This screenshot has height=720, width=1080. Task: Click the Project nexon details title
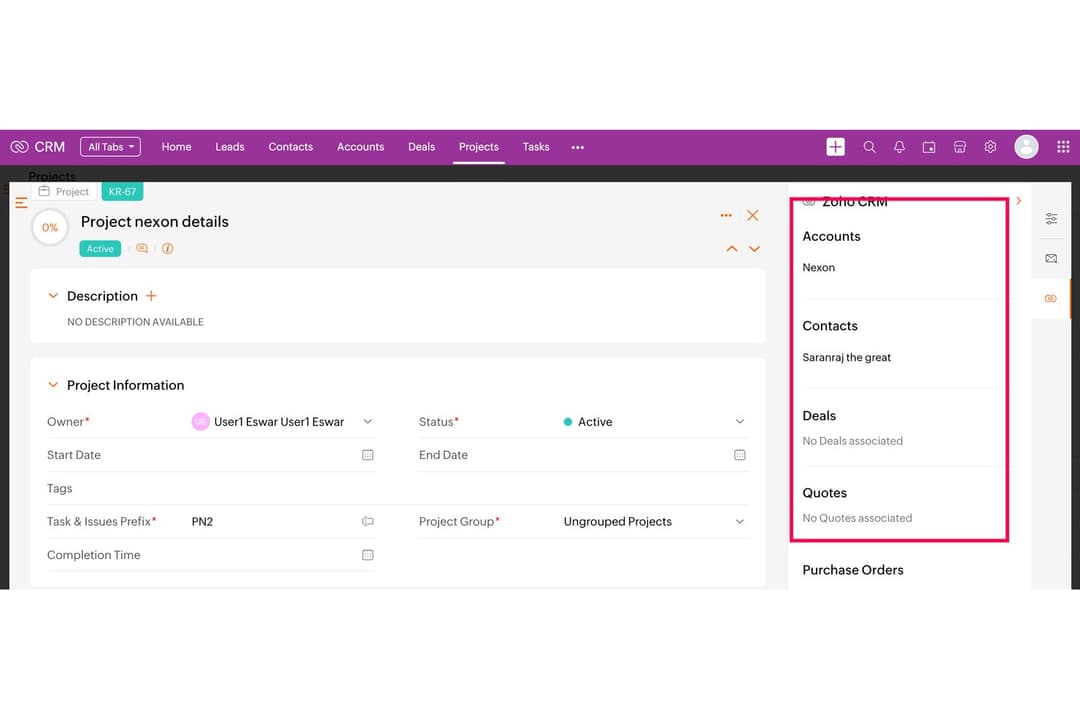click(x=154, y=222)
